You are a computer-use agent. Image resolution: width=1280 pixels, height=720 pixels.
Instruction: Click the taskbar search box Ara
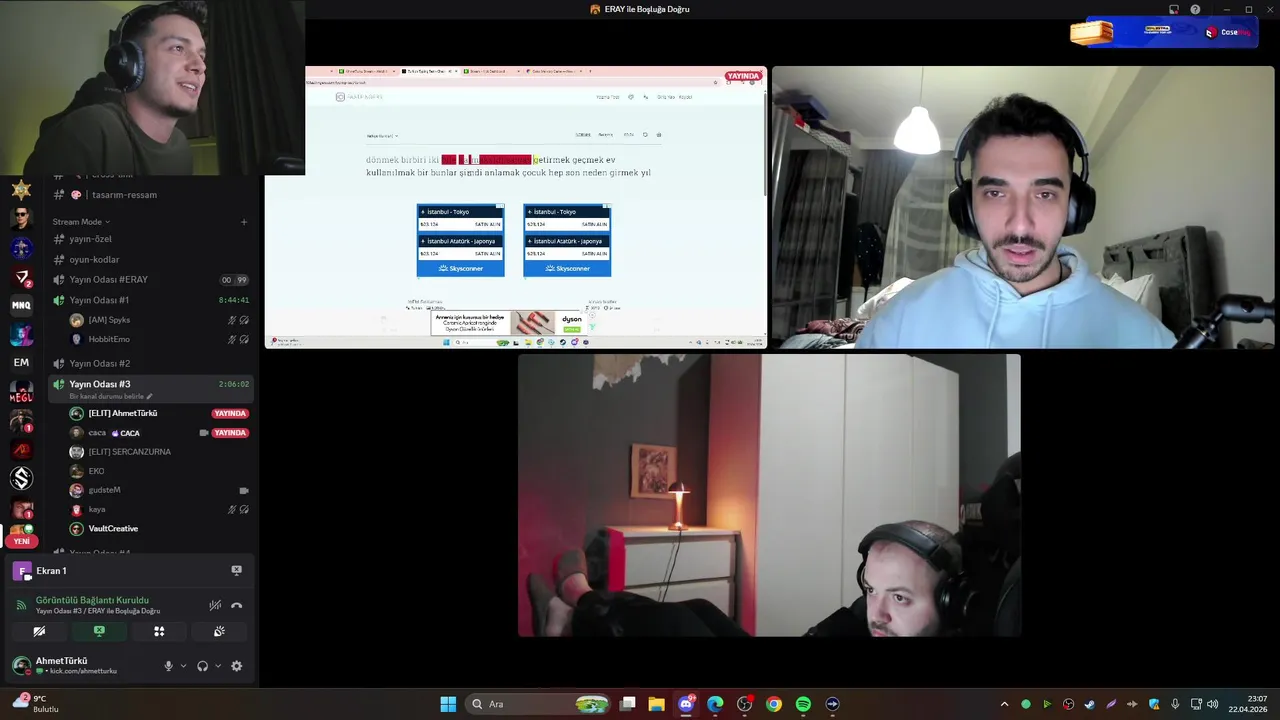click(540, 704)
